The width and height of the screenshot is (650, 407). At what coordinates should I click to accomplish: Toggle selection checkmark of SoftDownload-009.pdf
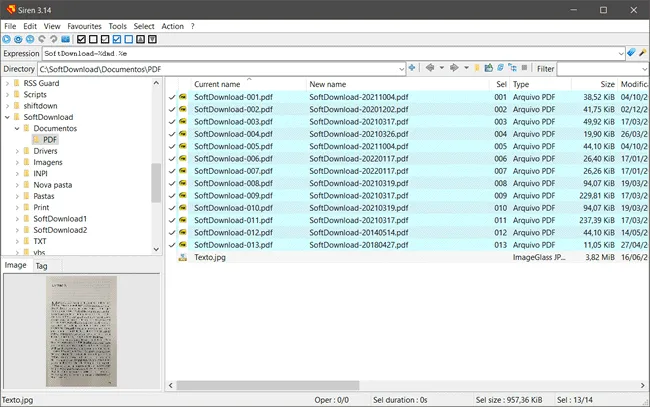tap(172, 196)
